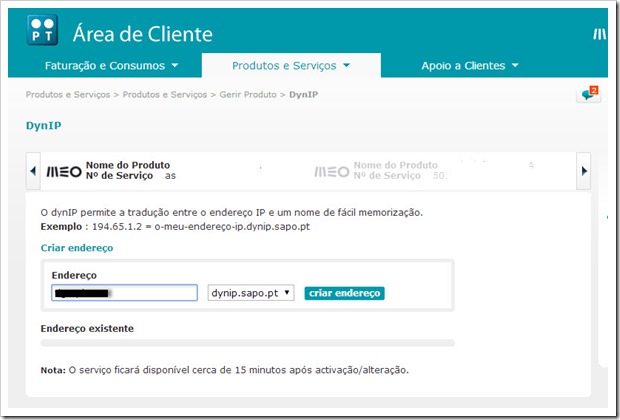Click the 'Área de Cliente' header title

pyautogui.click(x=143, y=34)
